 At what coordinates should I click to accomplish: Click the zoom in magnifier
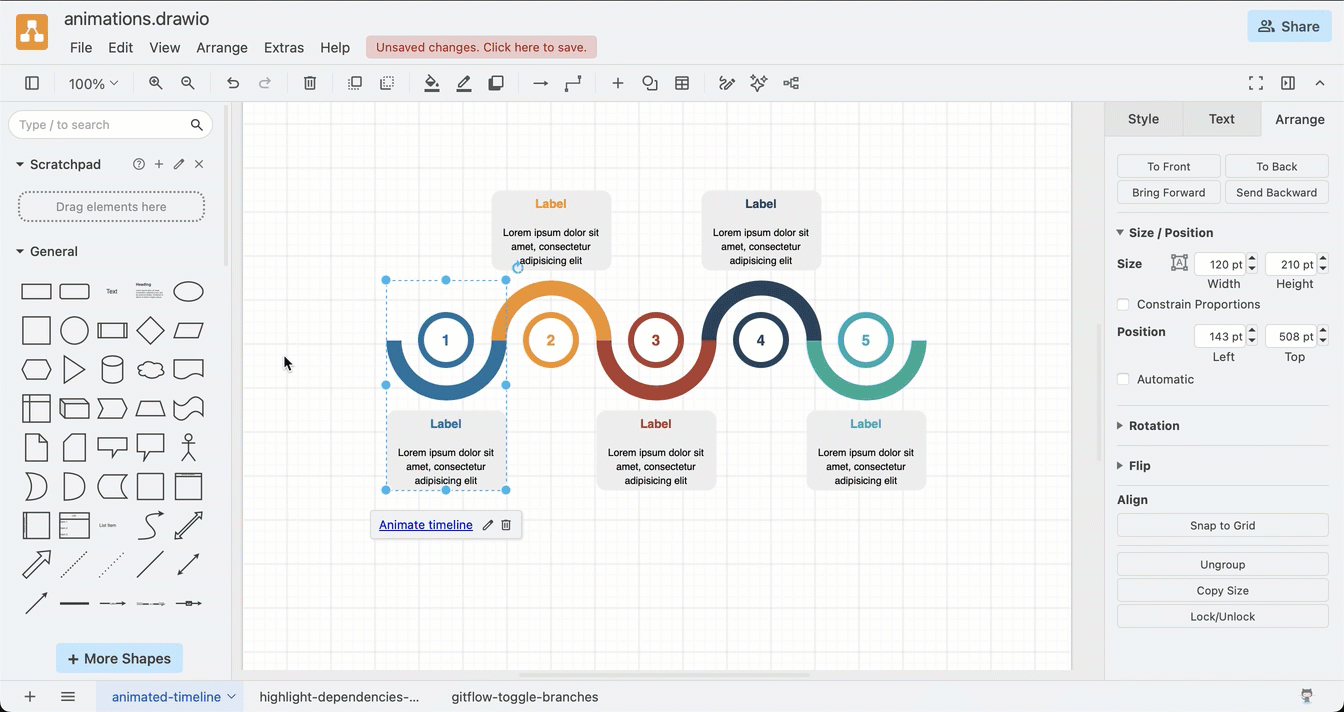[156, 83]
